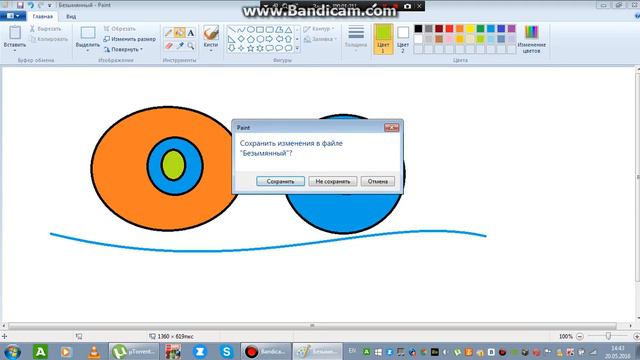Screen dimensions: 640x360
Task: Switch to the Главная ribbon tab
Action: (x=42, y=16)
